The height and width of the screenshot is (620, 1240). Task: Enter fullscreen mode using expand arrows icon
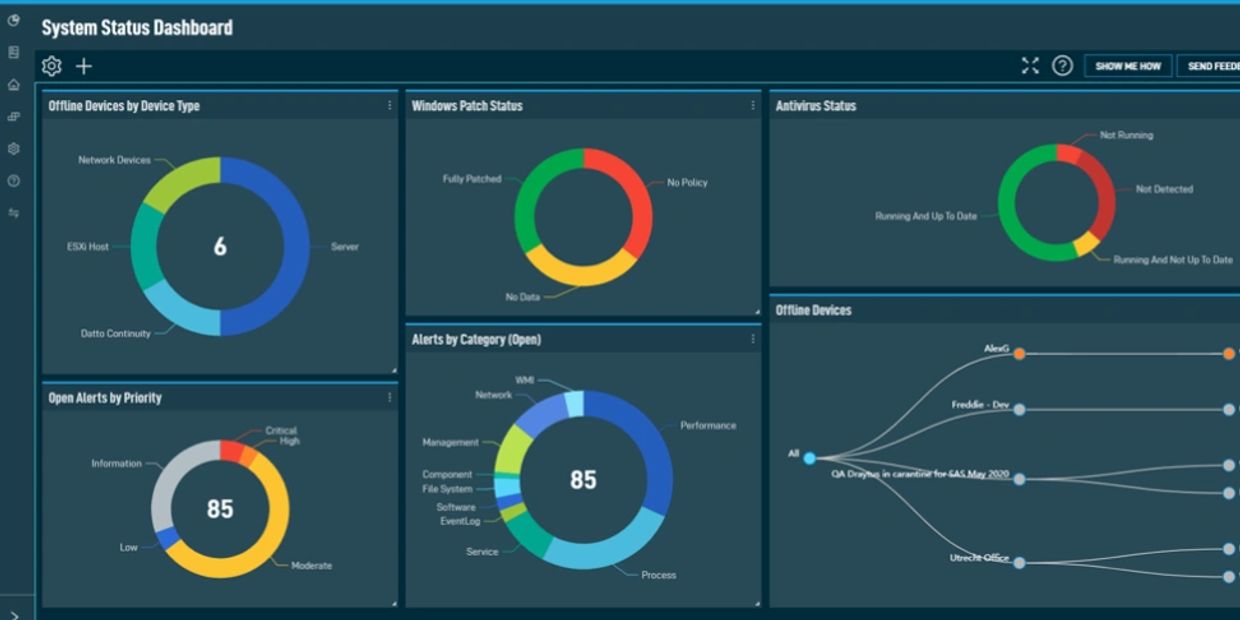pos(1030,66)
